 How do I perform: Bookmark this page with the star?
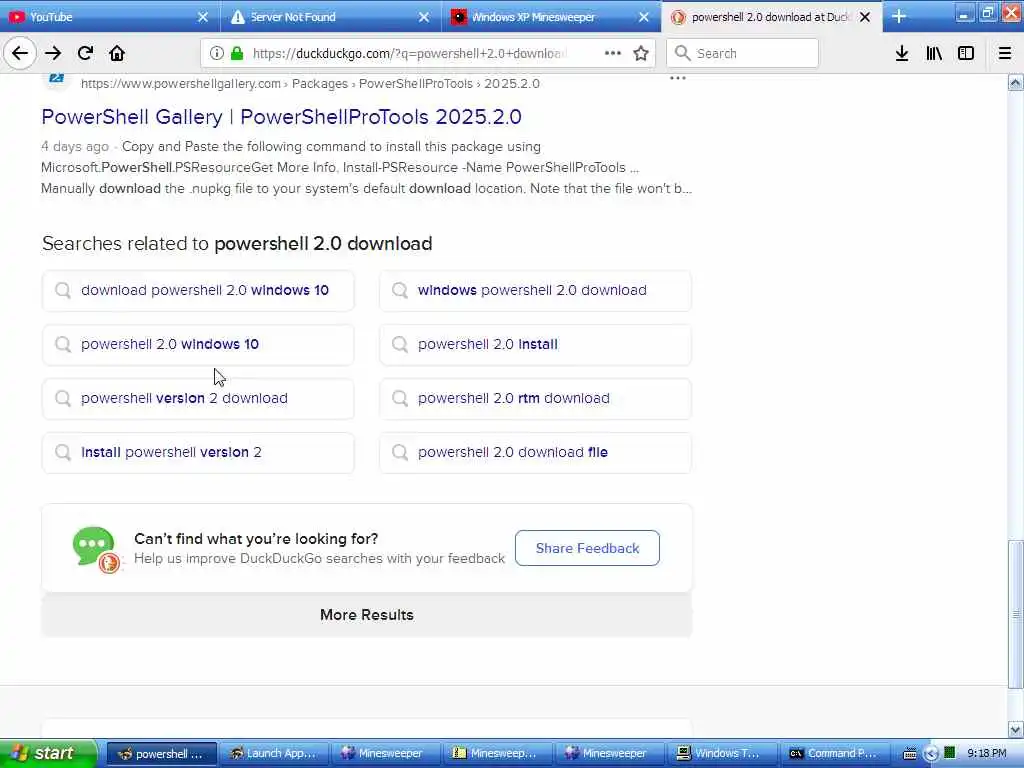point(641,53)
